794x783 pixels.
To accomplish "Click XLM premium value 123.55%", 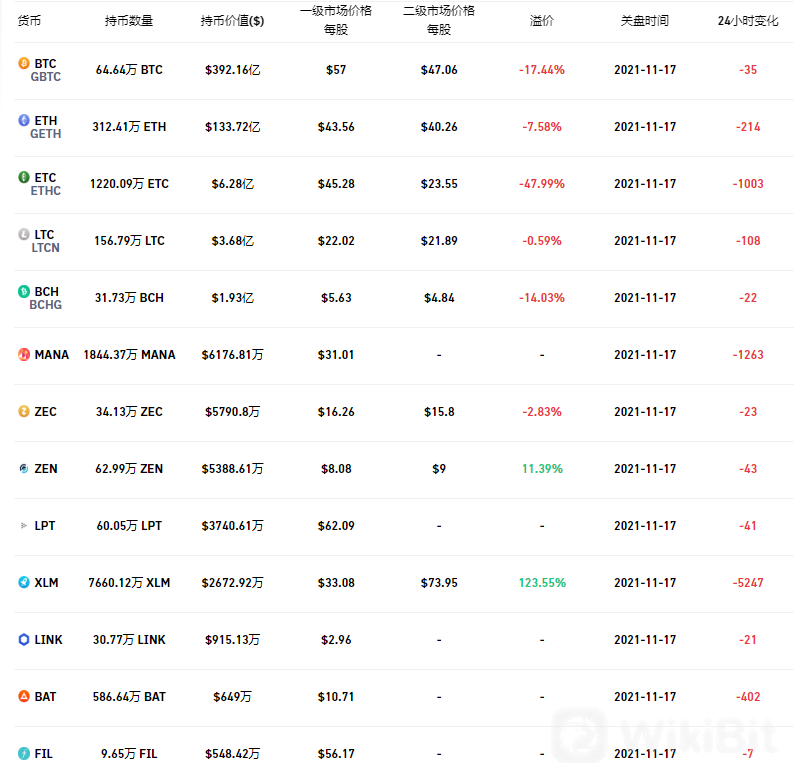I will [x=542, y=583].
